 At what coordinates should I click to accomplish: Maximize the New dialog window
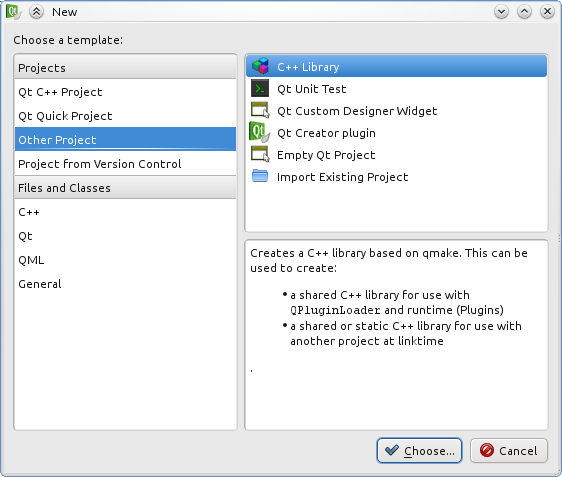(524, 12)
